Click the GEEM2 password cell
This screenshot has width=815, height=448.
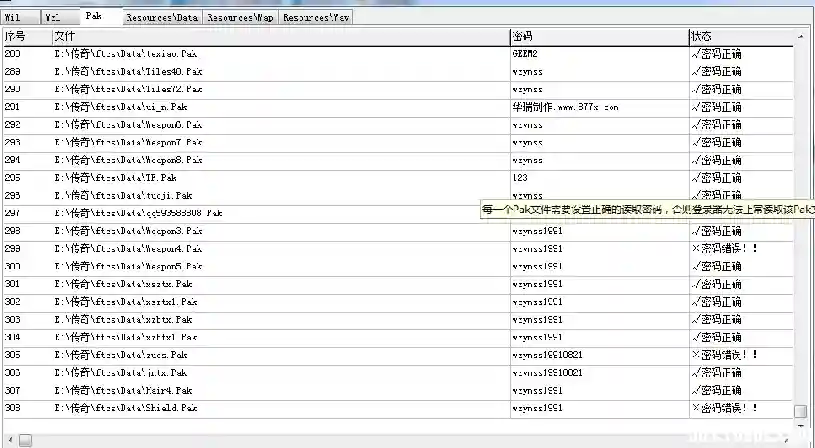(600, 54)
